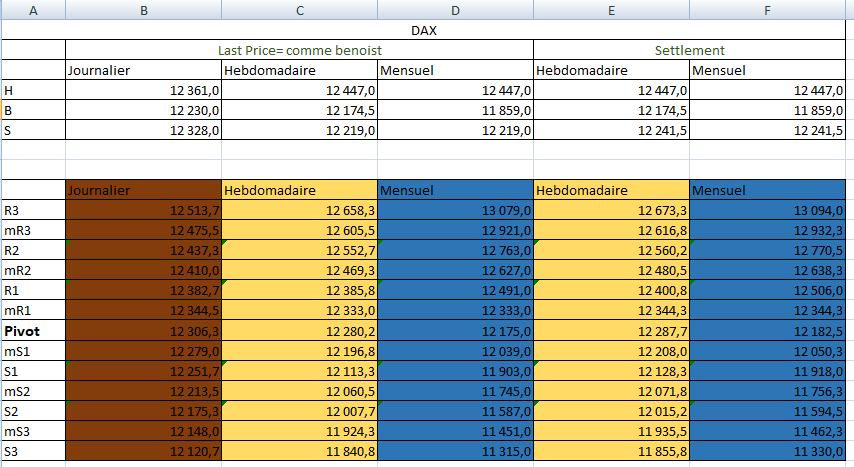Select the mS1 row label
This screenshot has height=467, width=854.
(x=33, y=351)
